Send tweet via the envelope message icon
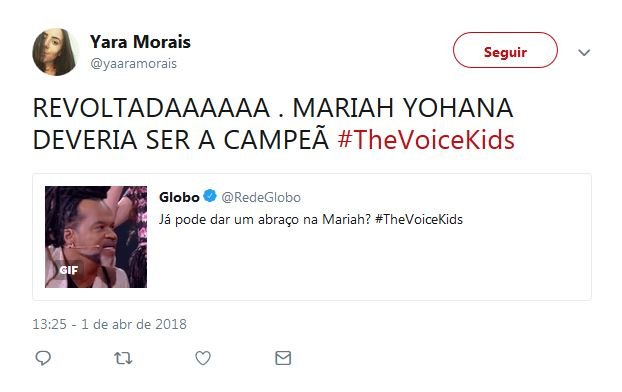Viewport: 622px width, 392px height. point(283,358)
